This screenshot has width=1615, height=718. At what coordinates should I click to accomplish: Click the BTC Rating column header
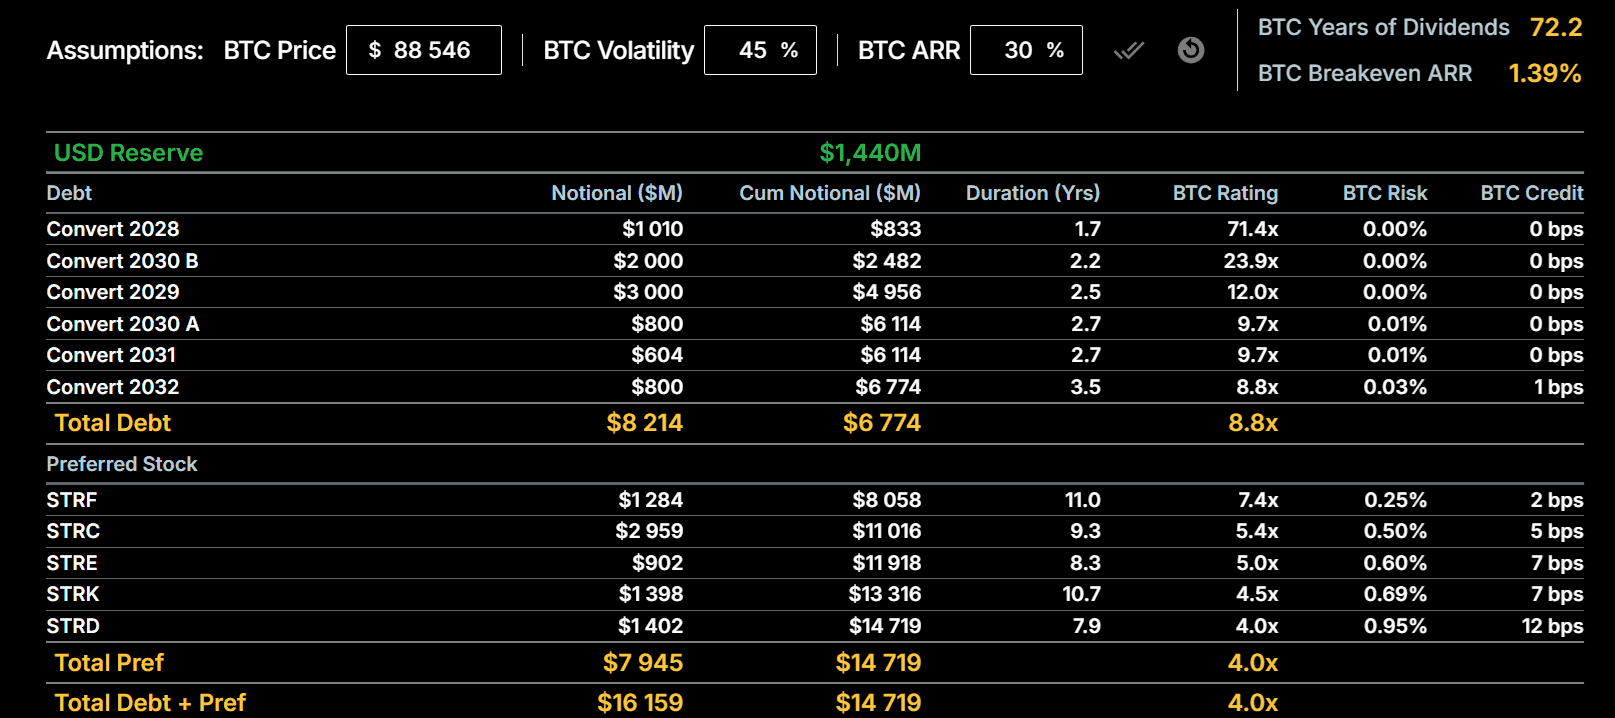click(1225, 193)
